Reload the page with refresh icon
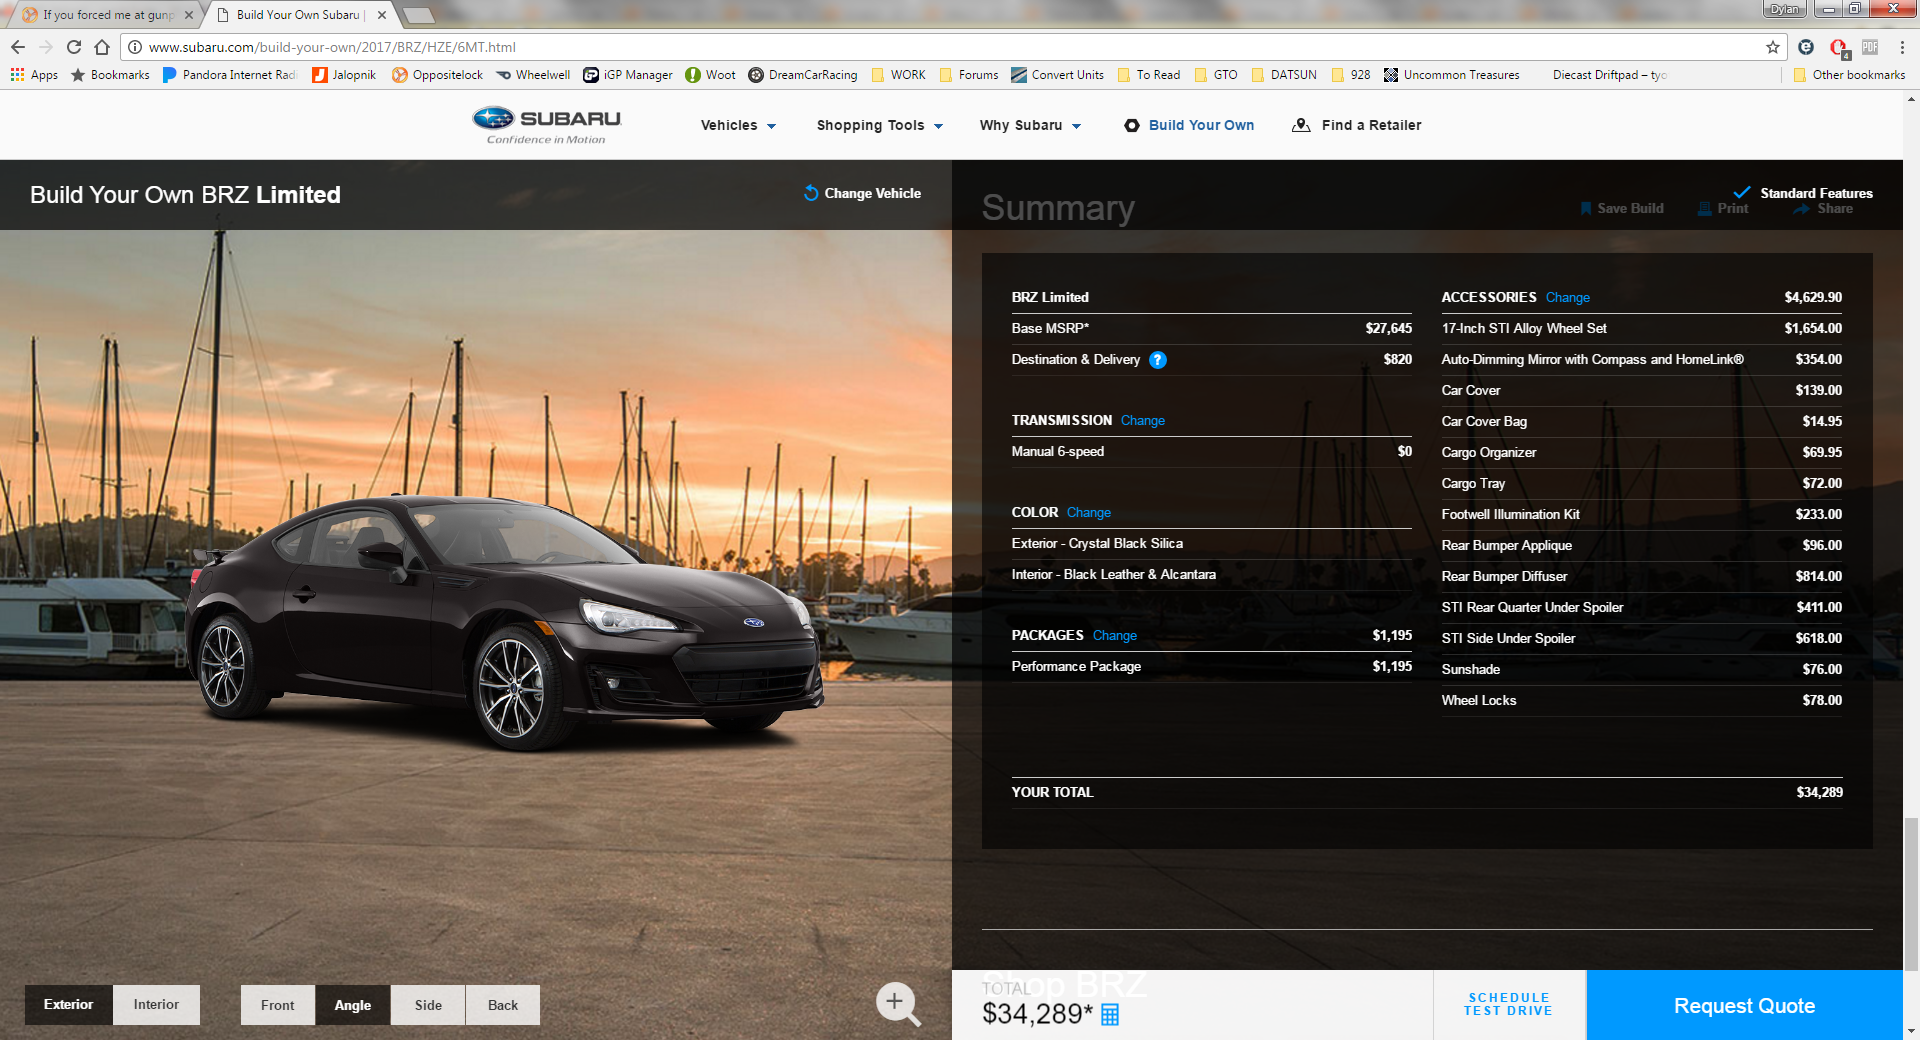 [74, 47]
